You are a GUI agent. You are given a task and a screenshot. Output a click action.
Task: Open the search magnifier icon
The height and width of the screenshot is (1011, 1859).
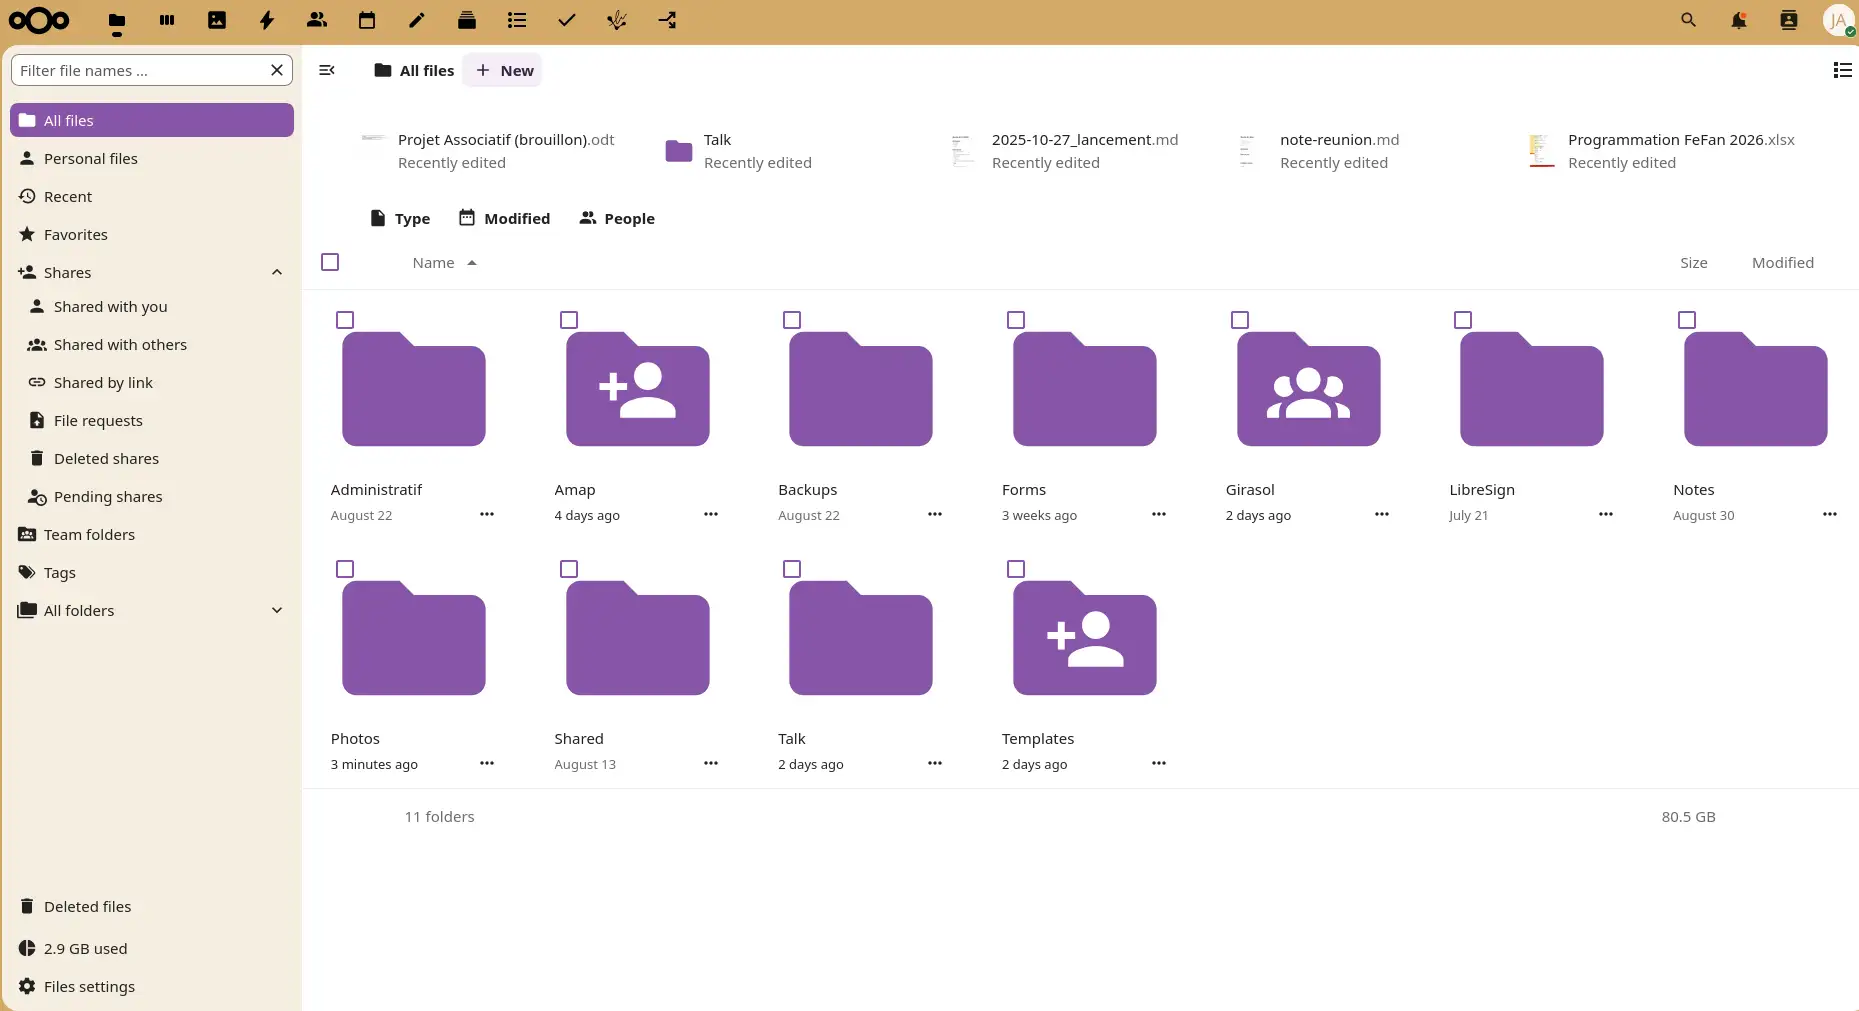pos(1689,20)
